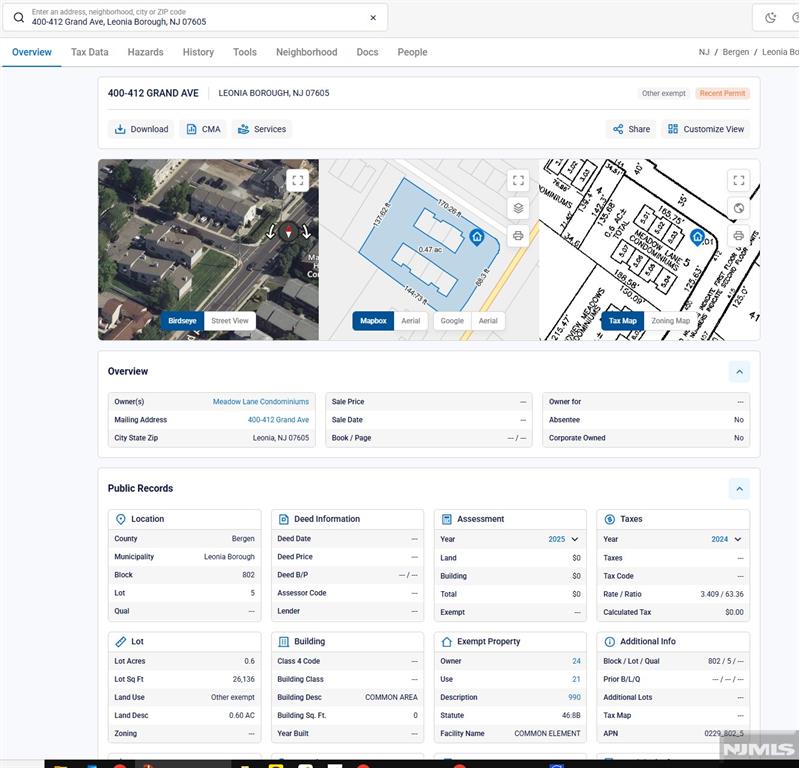Switch to the Tax Data tab

89,52
